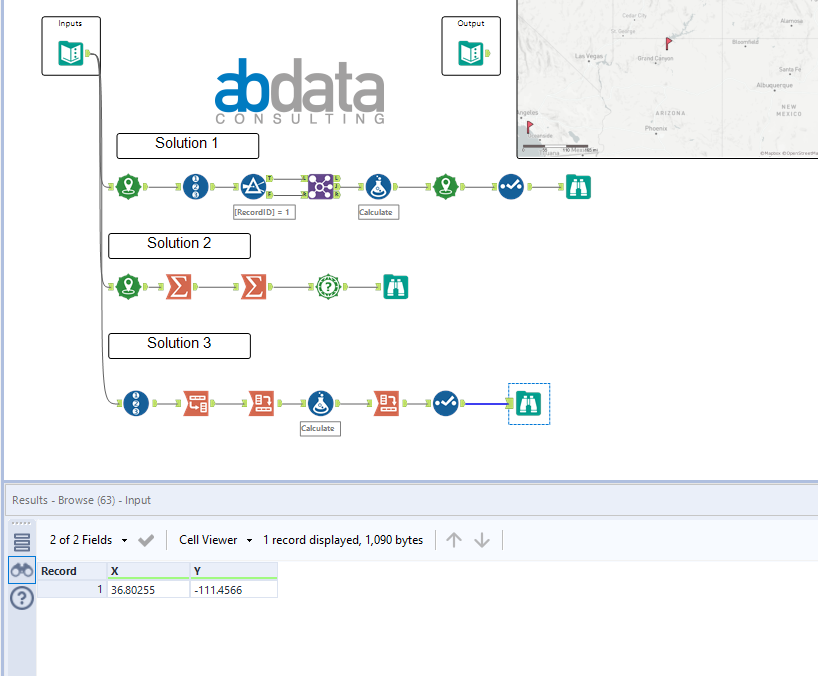Click the up arrow to previous record
This screenshot has height=676, width=818.
click(x=454, y=540)
